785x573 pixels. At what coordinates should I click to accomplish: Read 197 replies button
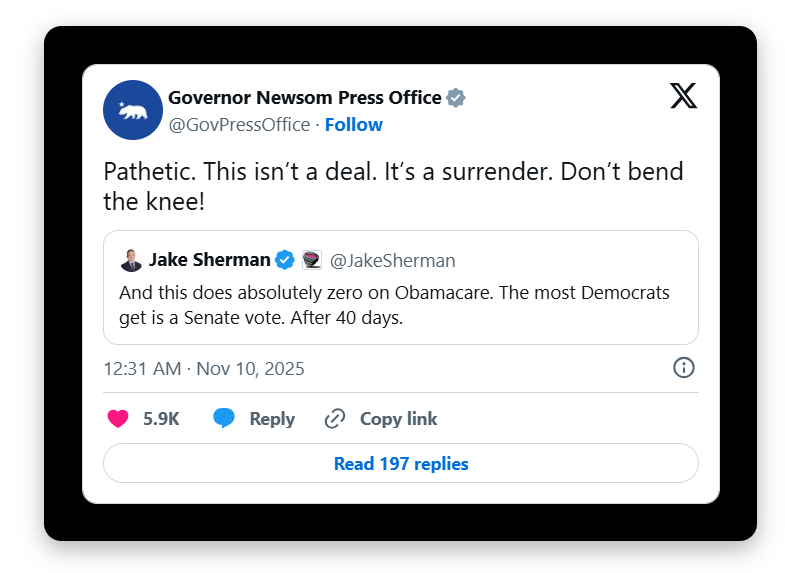click(401, 463)
